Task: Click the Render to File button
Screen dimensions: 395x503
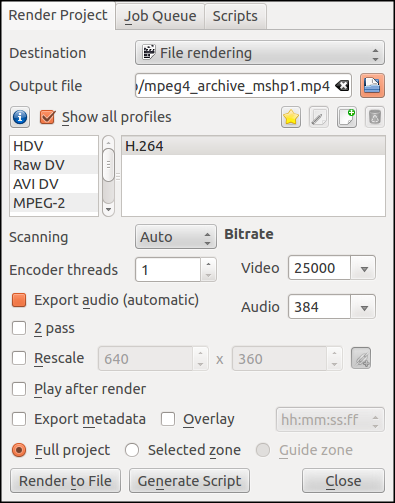Action: coord(65,481)
